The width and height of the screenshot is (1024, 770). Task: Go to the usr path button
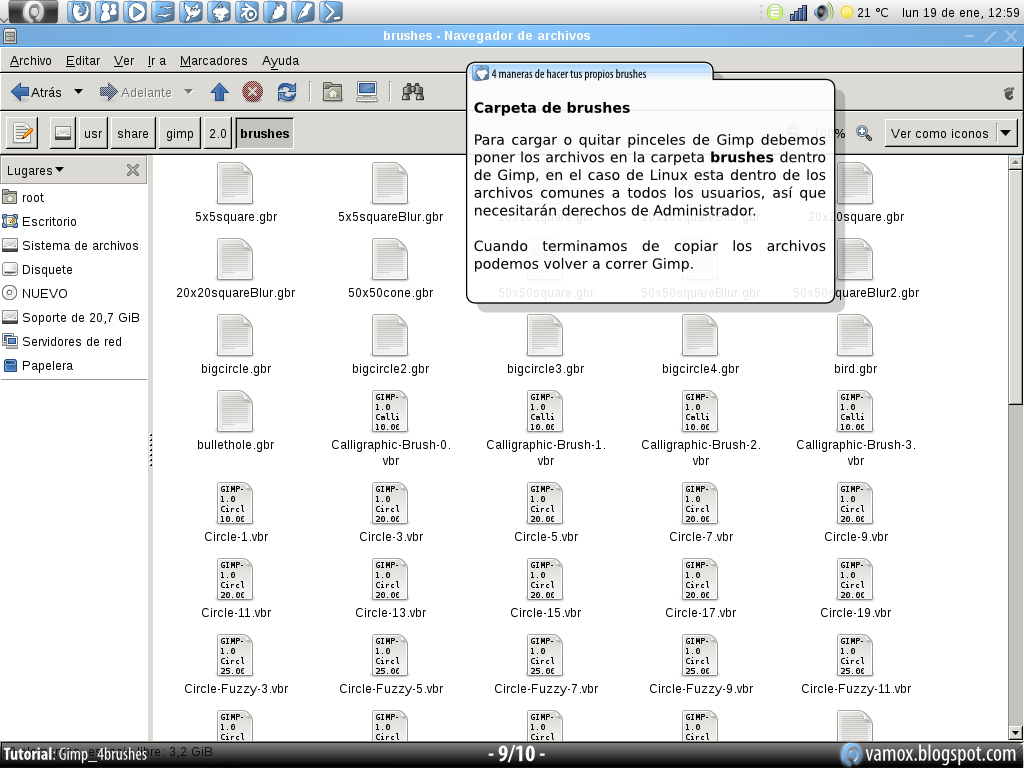point(93,133)
